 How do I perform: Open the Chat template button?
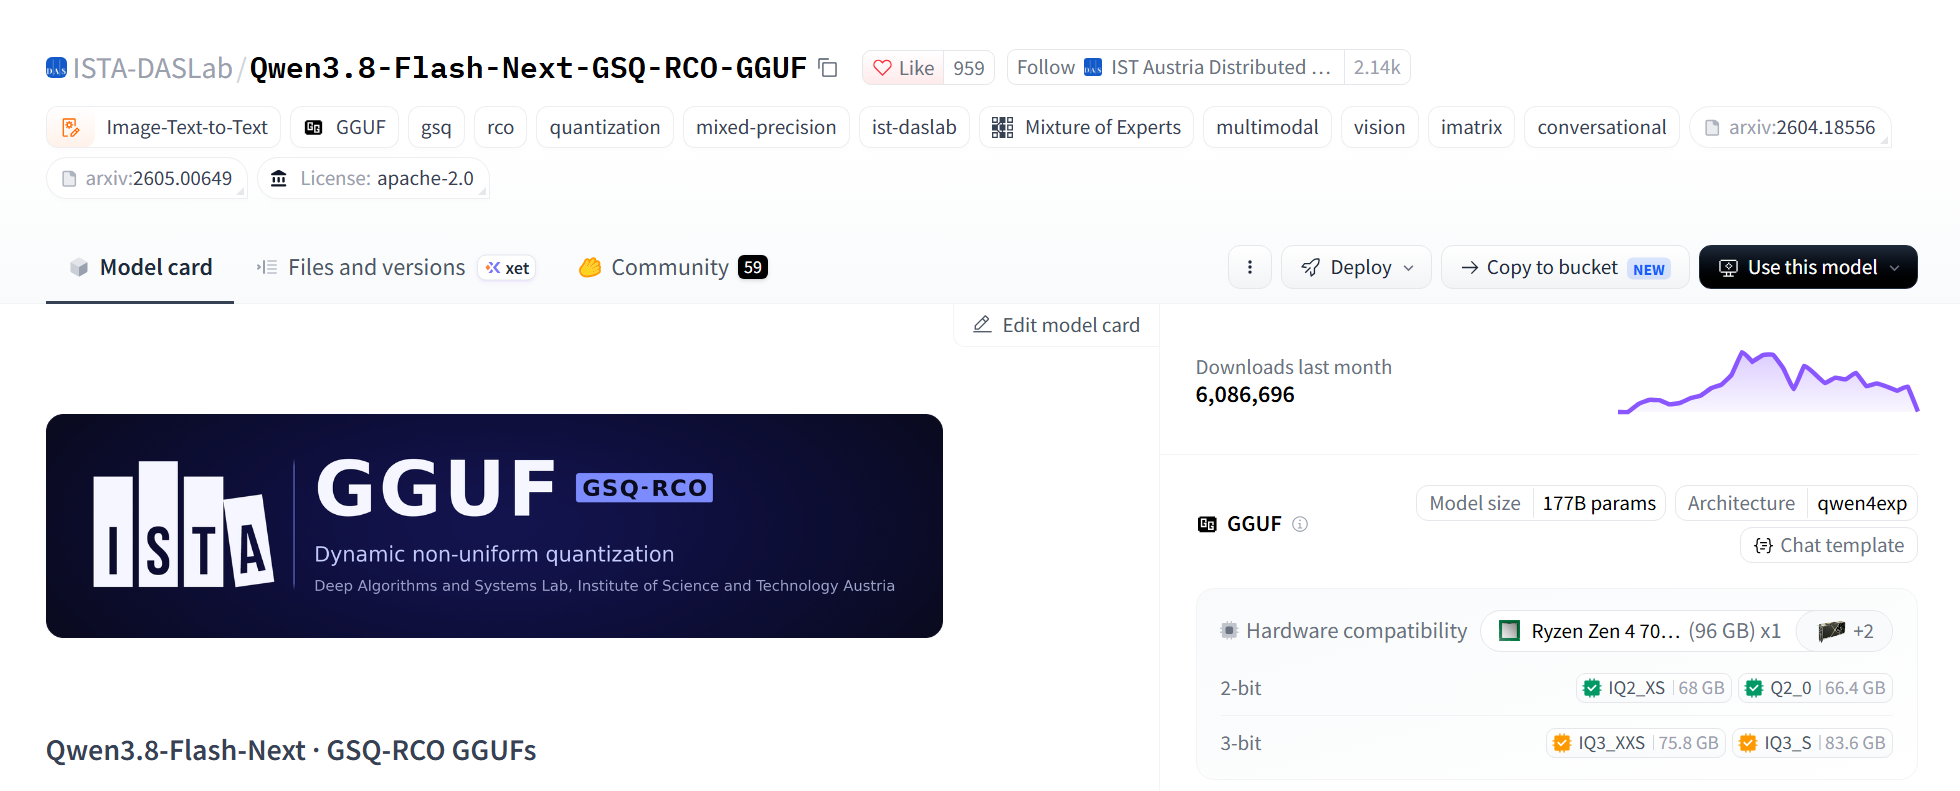(1829, 545)
